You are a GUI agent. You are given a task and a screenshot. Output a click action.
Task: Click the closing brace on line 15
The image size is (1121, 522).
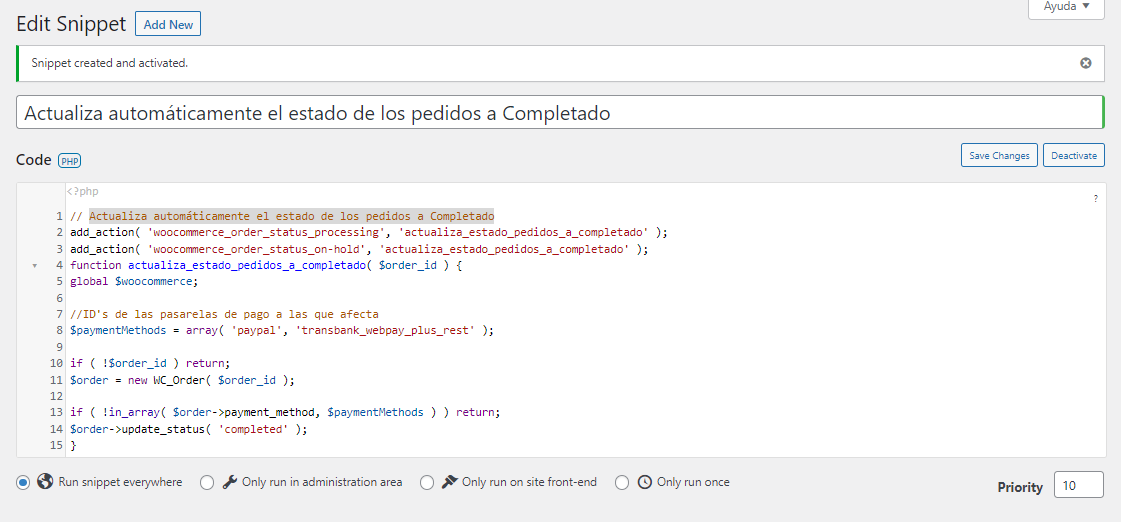(x=73, y=445)
